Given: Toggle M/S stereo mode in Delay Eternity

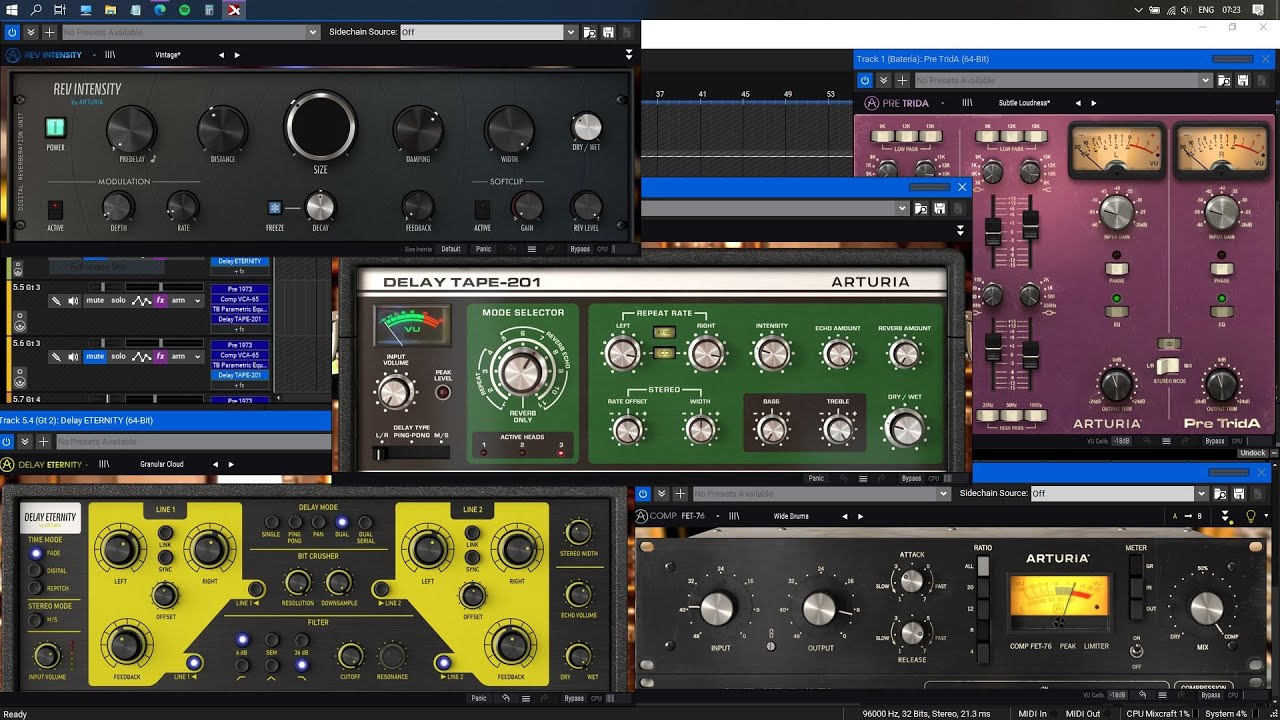Looking at the screenshot, I should [x=37, y=621].
